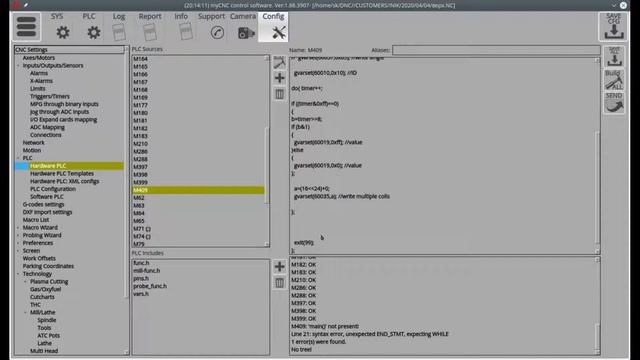Switch to the Info tab
The image size is (640, 360).
click(185, 27)
